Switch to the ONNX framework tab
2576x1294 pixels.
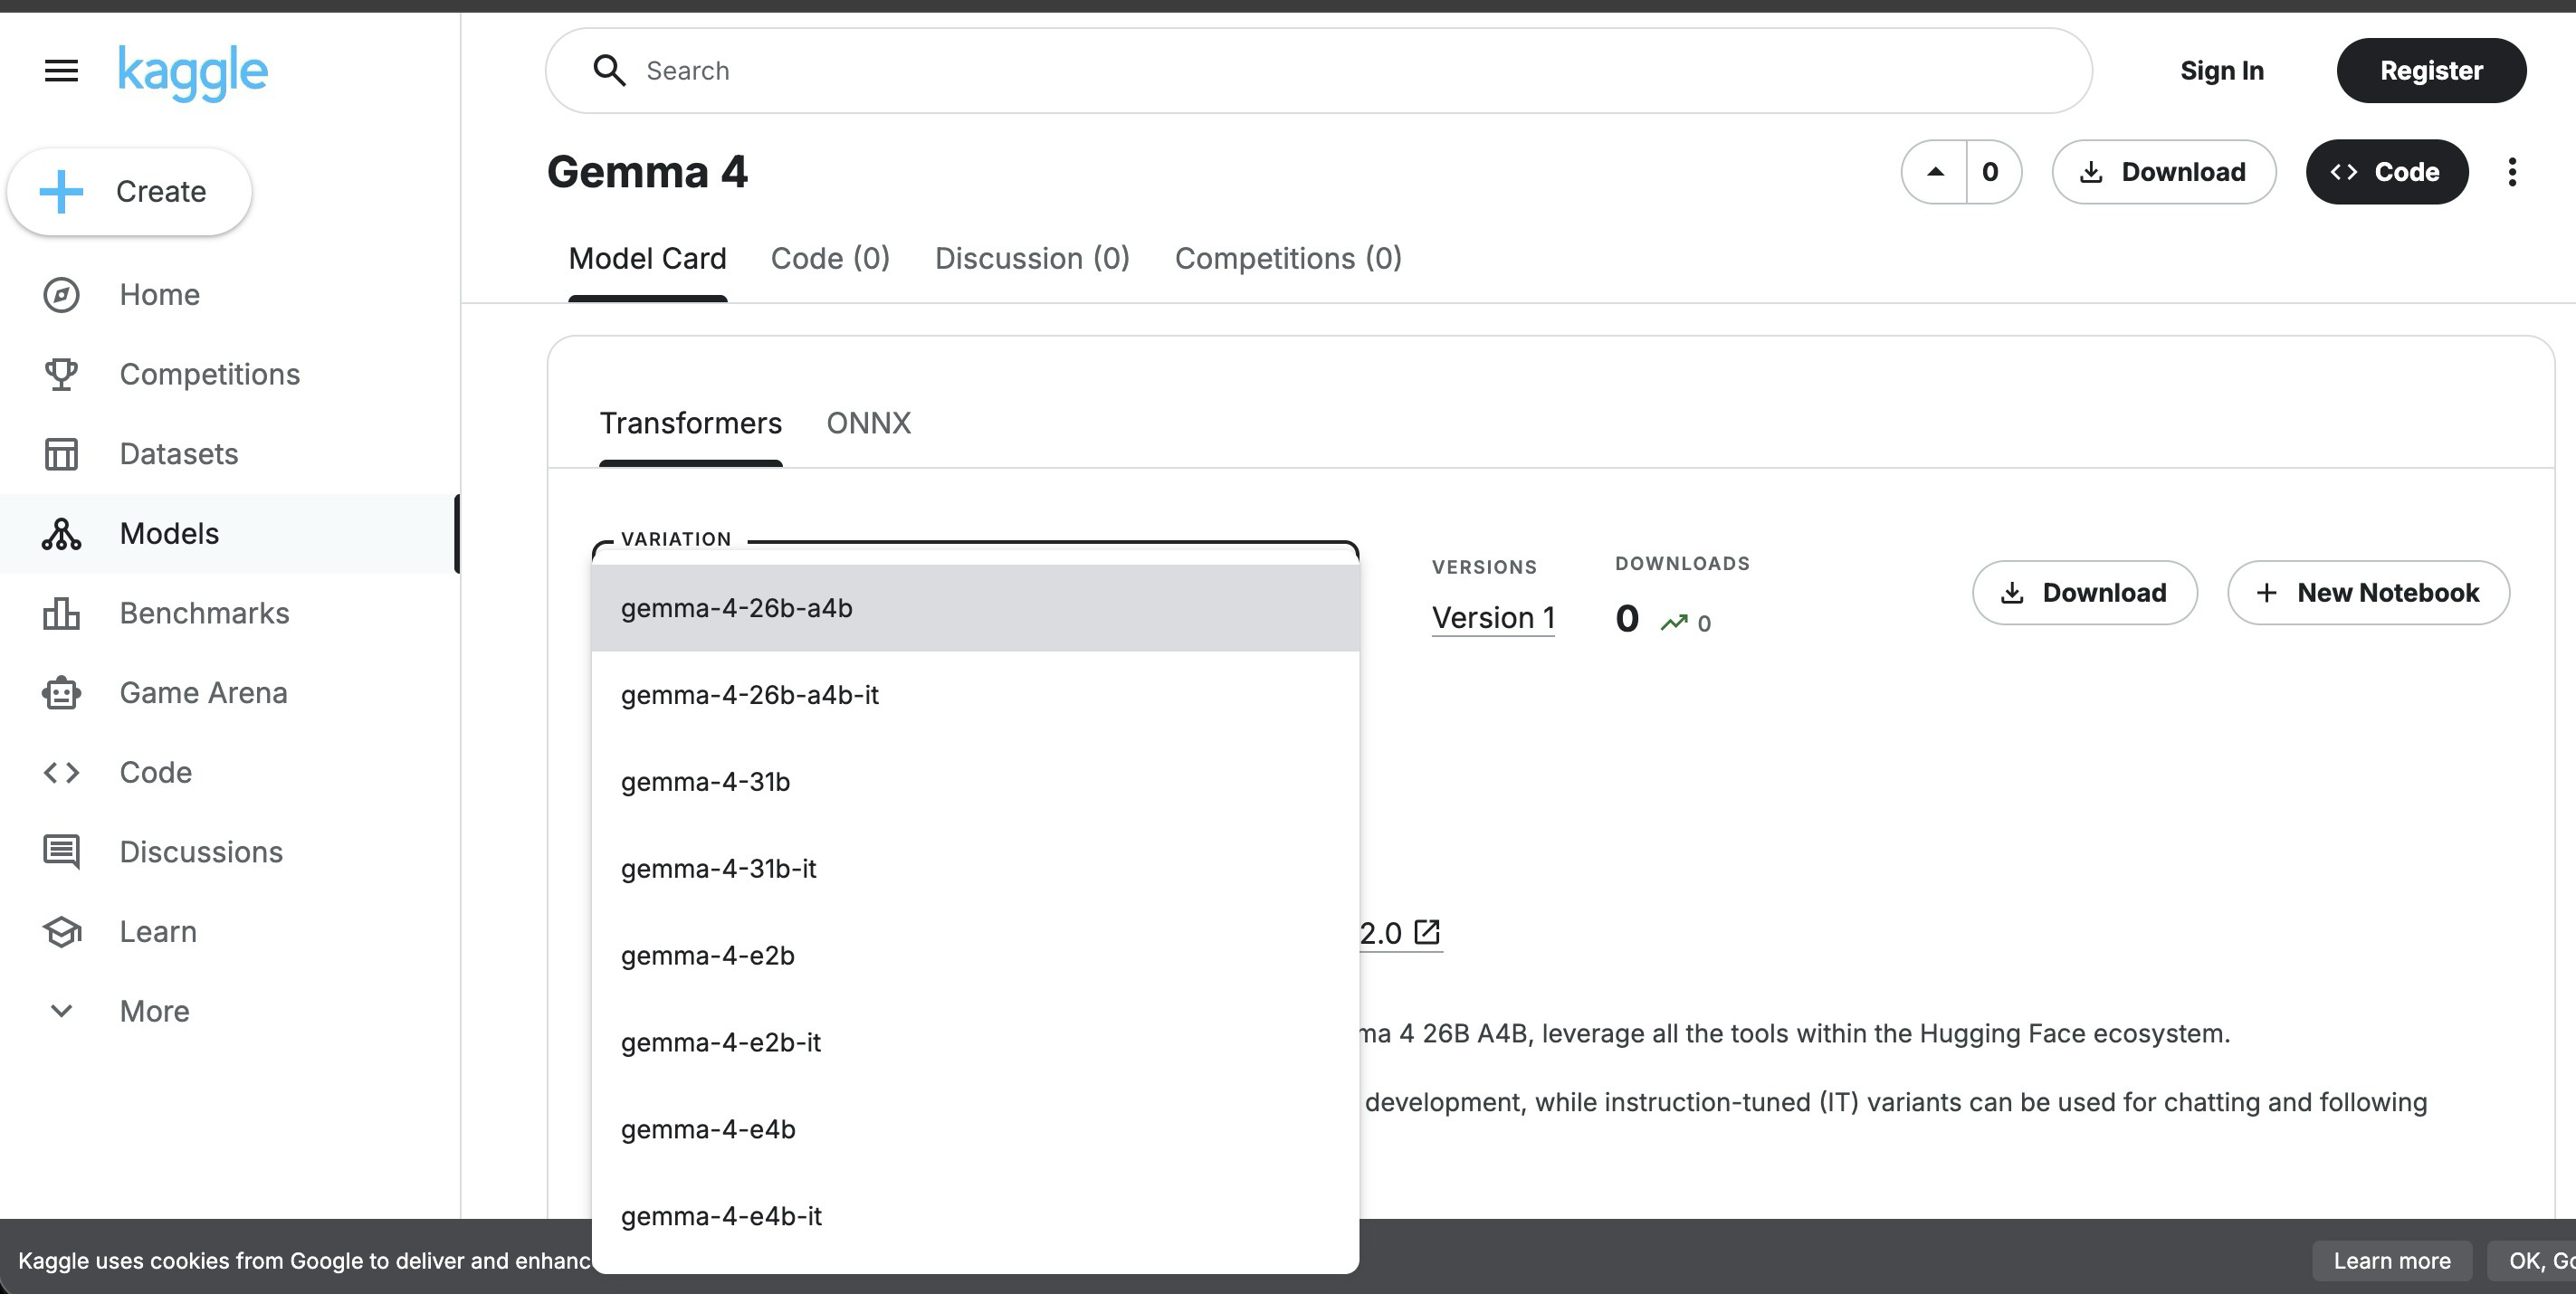point(868,424)
